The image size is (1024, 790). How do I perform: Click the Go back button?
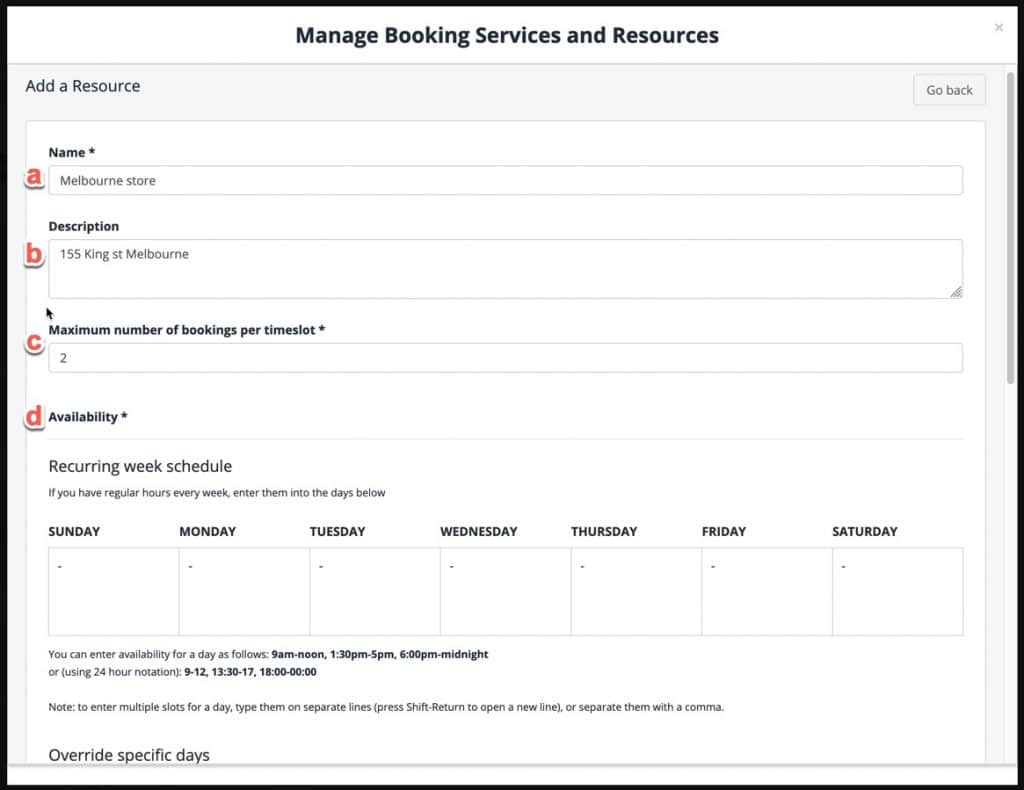[x=948, y=90]
